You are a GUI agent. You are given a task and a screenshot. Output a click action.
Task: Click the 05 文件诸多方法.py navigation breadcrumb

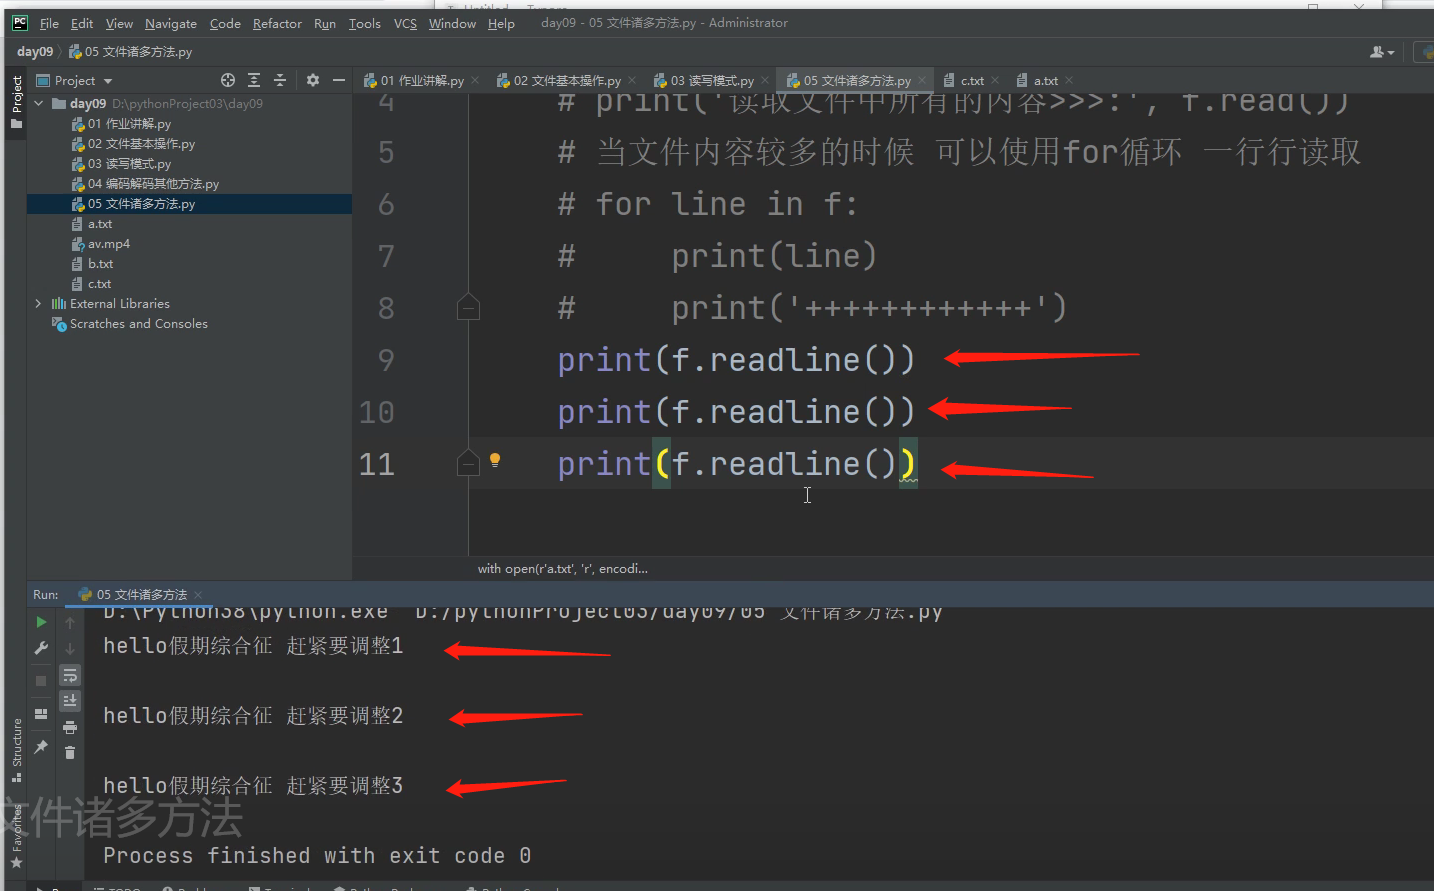[x=130, y=52]
